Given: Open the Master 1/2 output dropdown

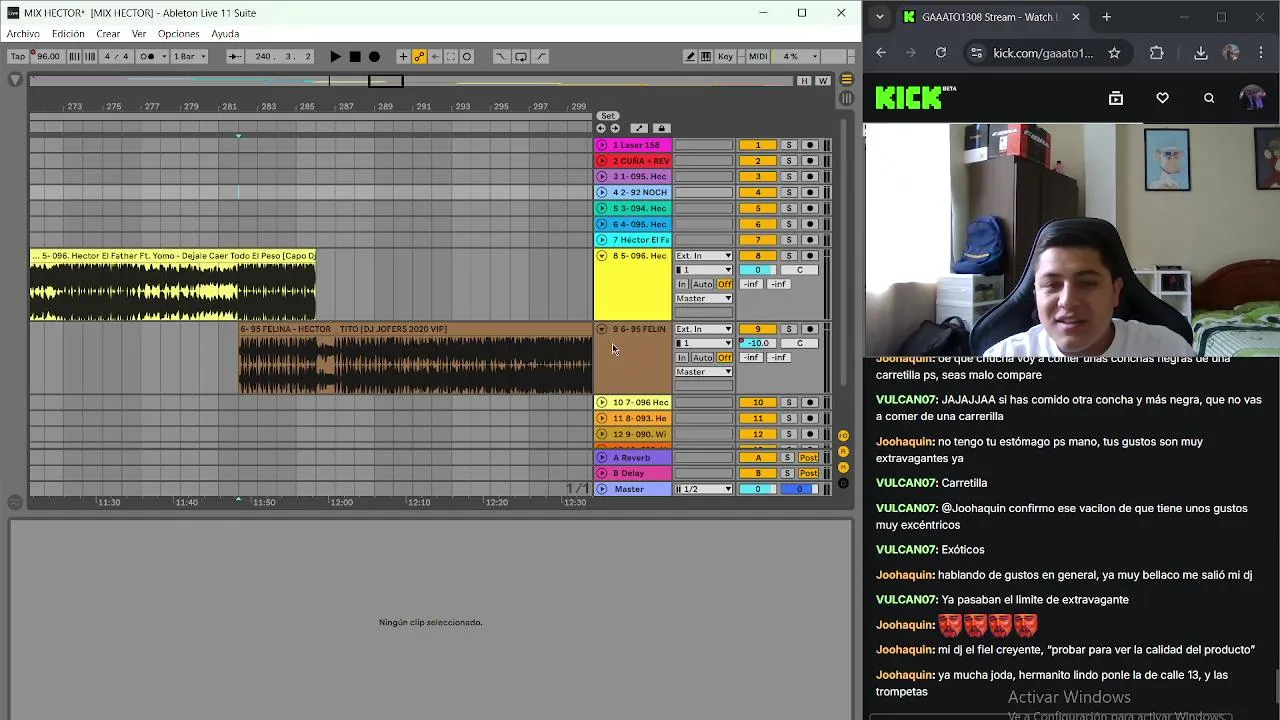Looking at the screenshot, I should coord(704,489).
